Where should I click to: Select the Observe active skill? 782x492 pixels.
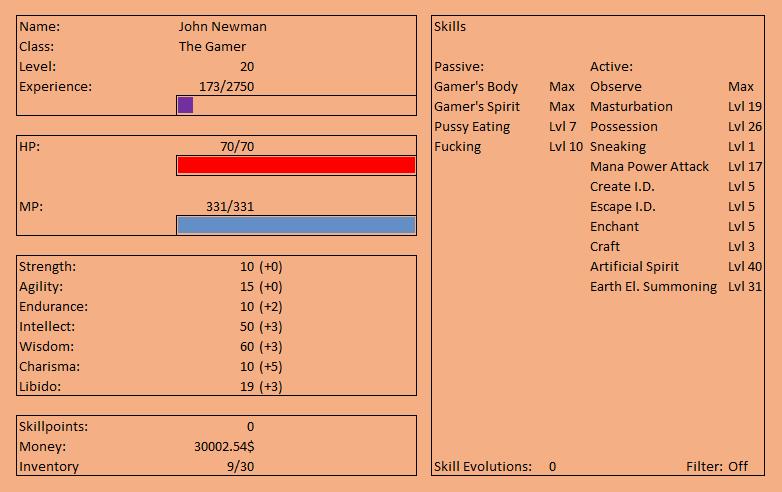pos(616,86)
